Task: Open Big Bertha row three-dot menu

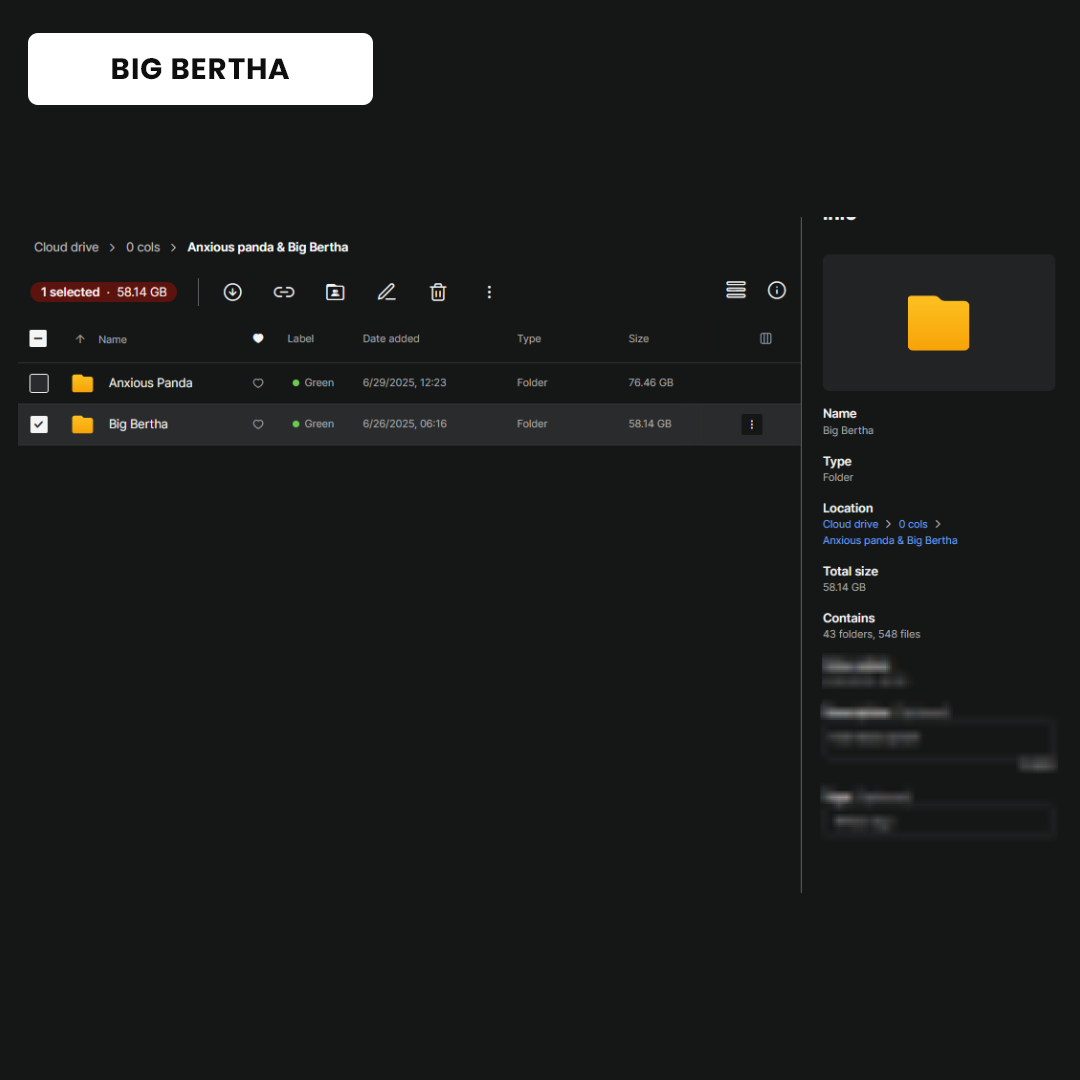Action: (752, 424)
